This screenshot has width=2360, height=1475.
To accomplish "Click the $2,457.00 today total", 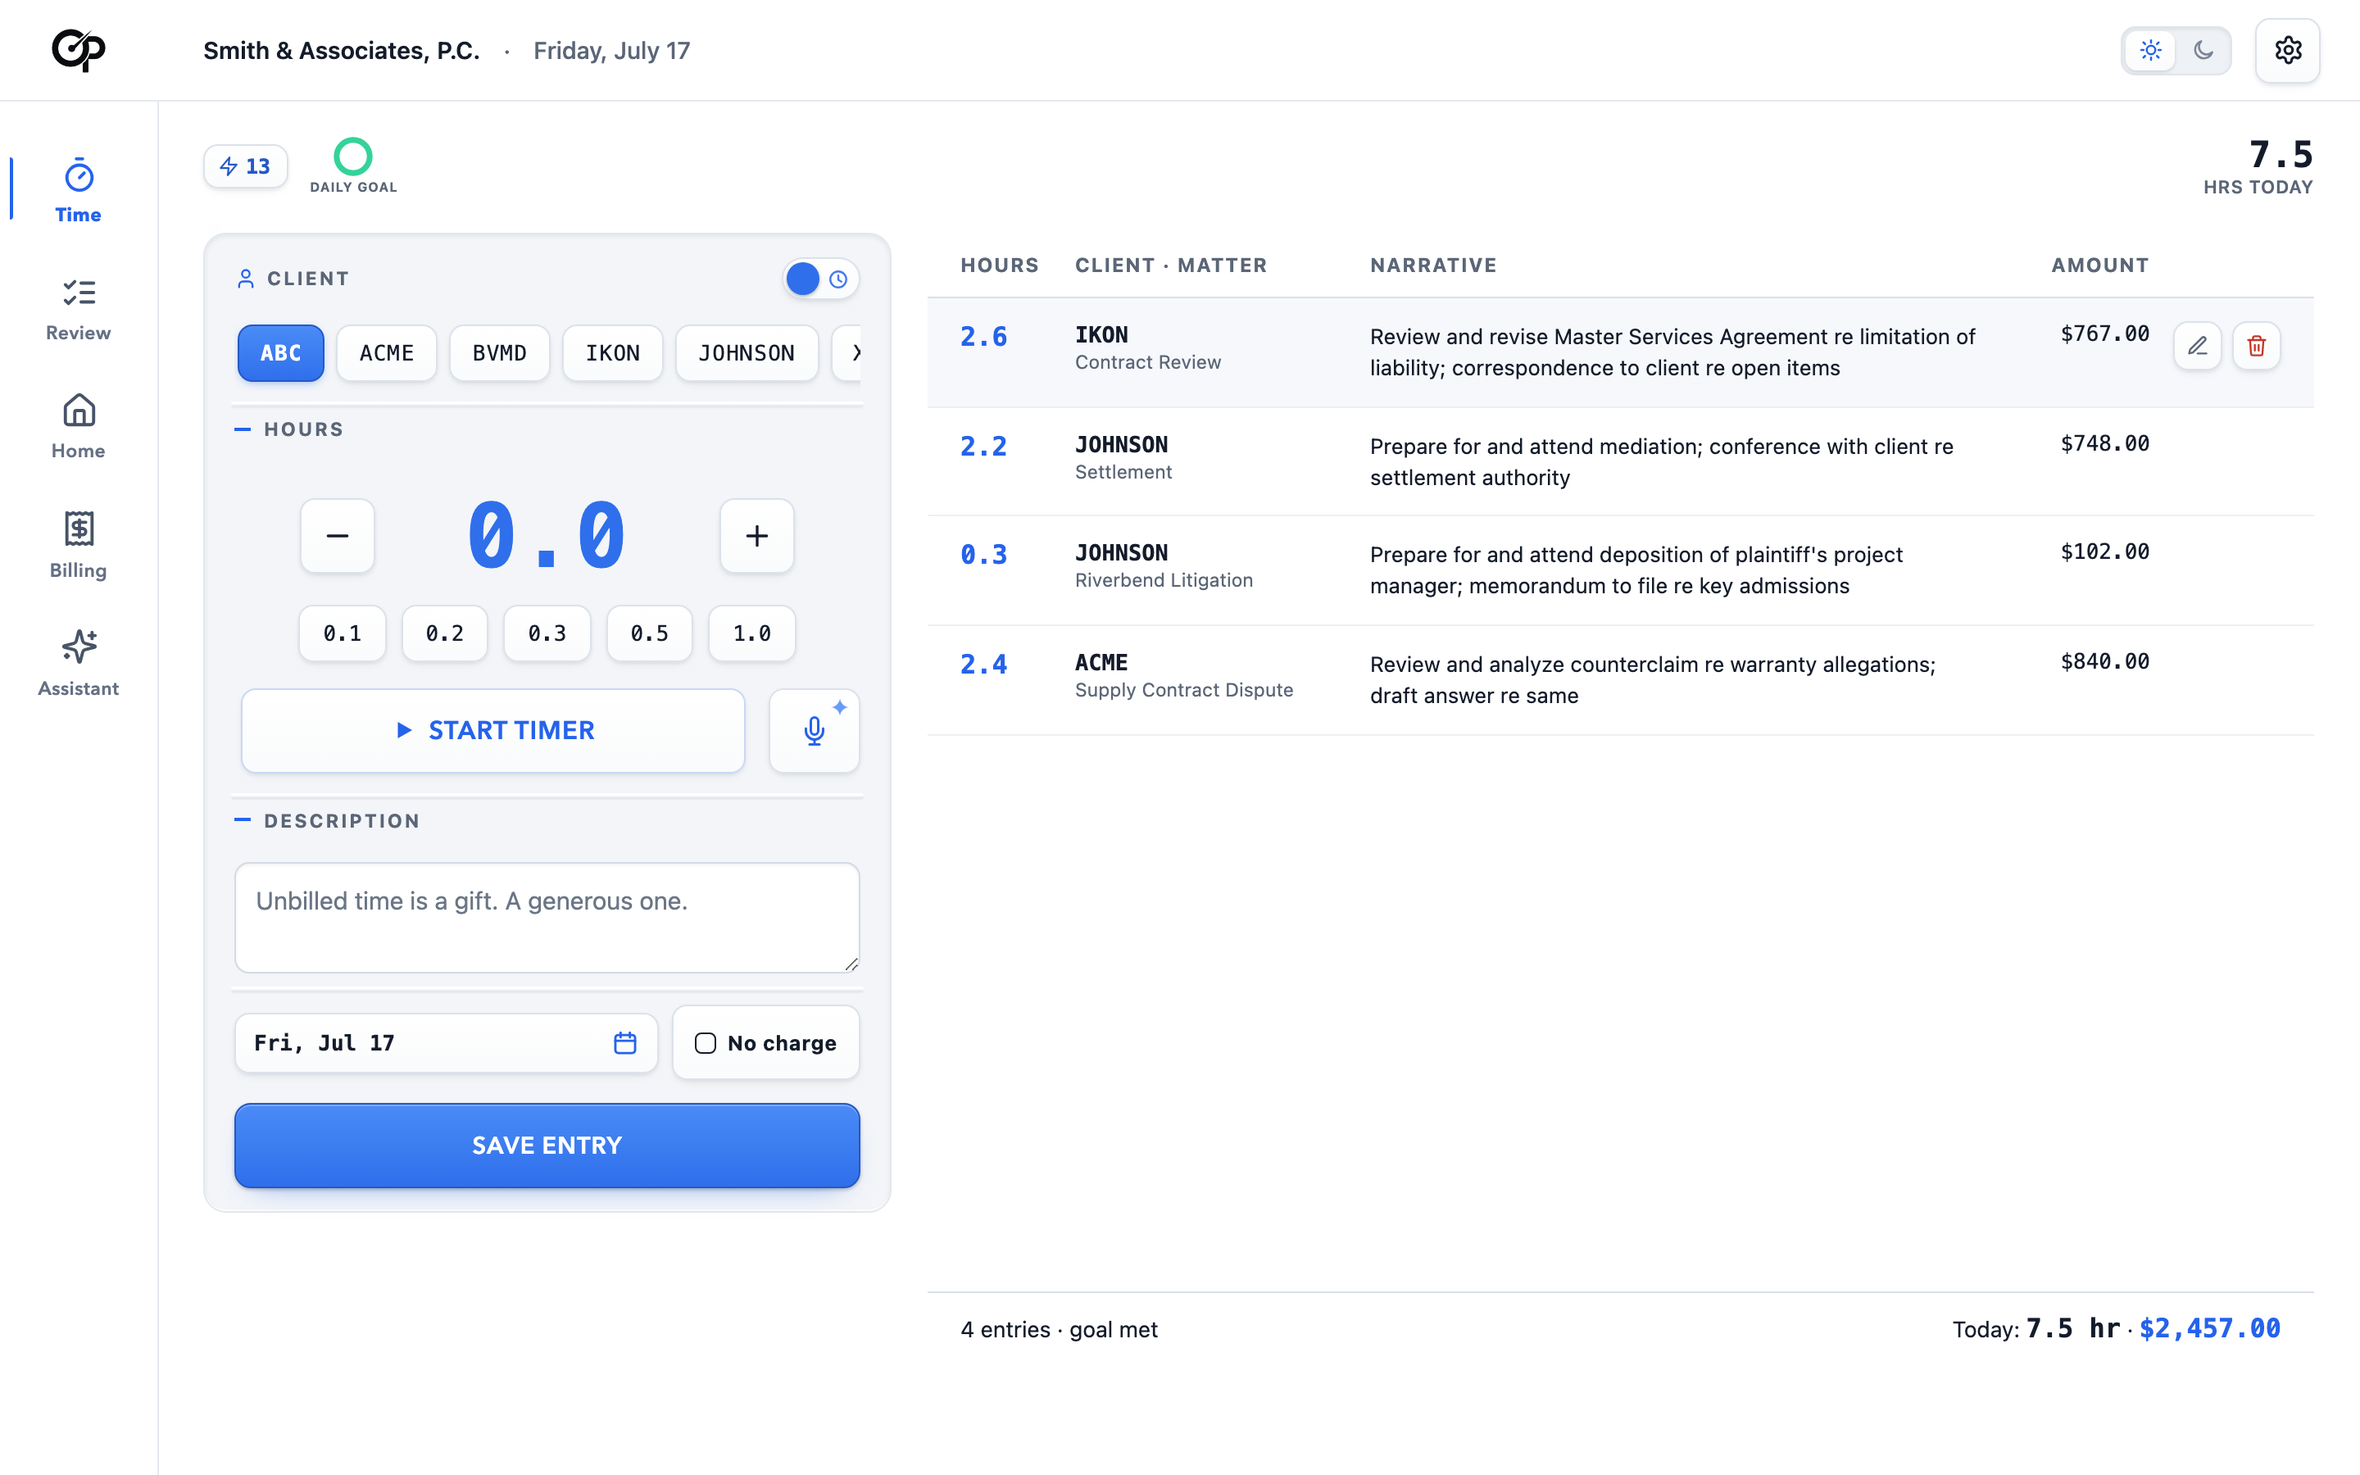I will click(2210, 1329).
